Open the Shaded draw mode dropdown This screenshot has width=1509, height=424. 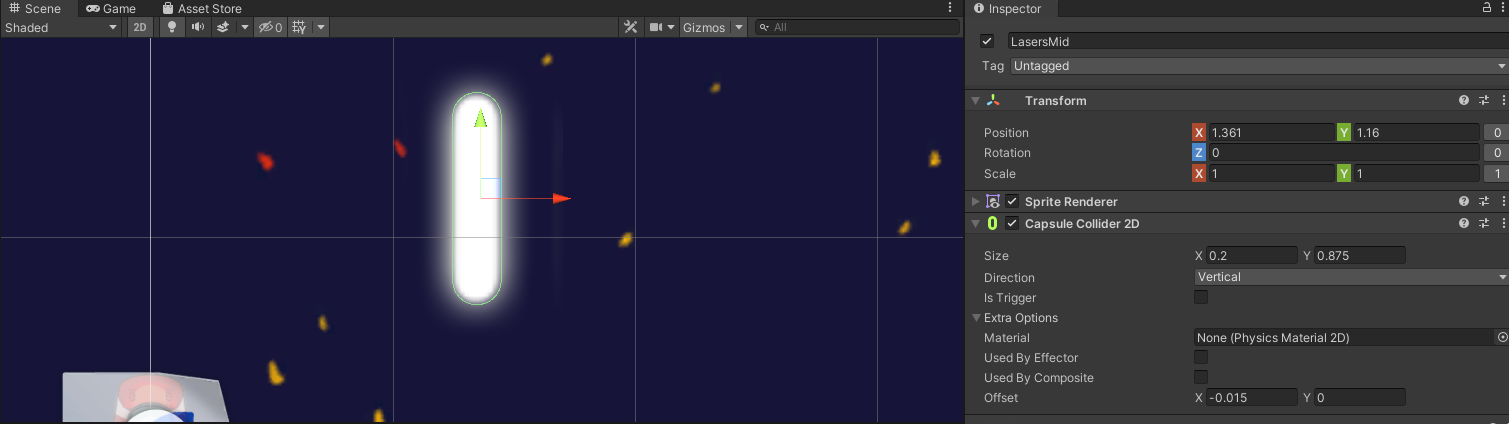61,27
